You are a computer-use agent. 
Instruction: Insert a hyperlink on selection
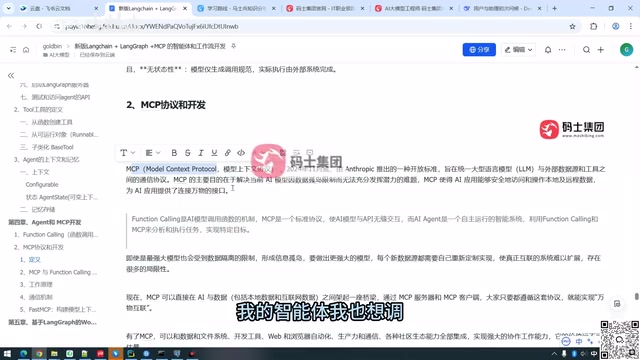pyautogui.click(x=228, y=153)
